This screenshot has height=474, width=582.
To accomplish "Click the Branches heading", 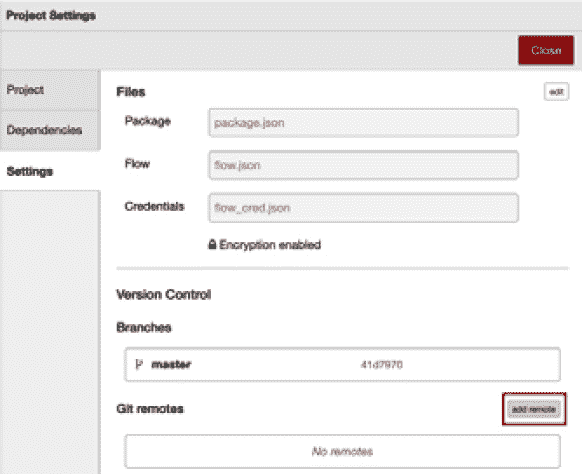I will click(x=144, y=327).
